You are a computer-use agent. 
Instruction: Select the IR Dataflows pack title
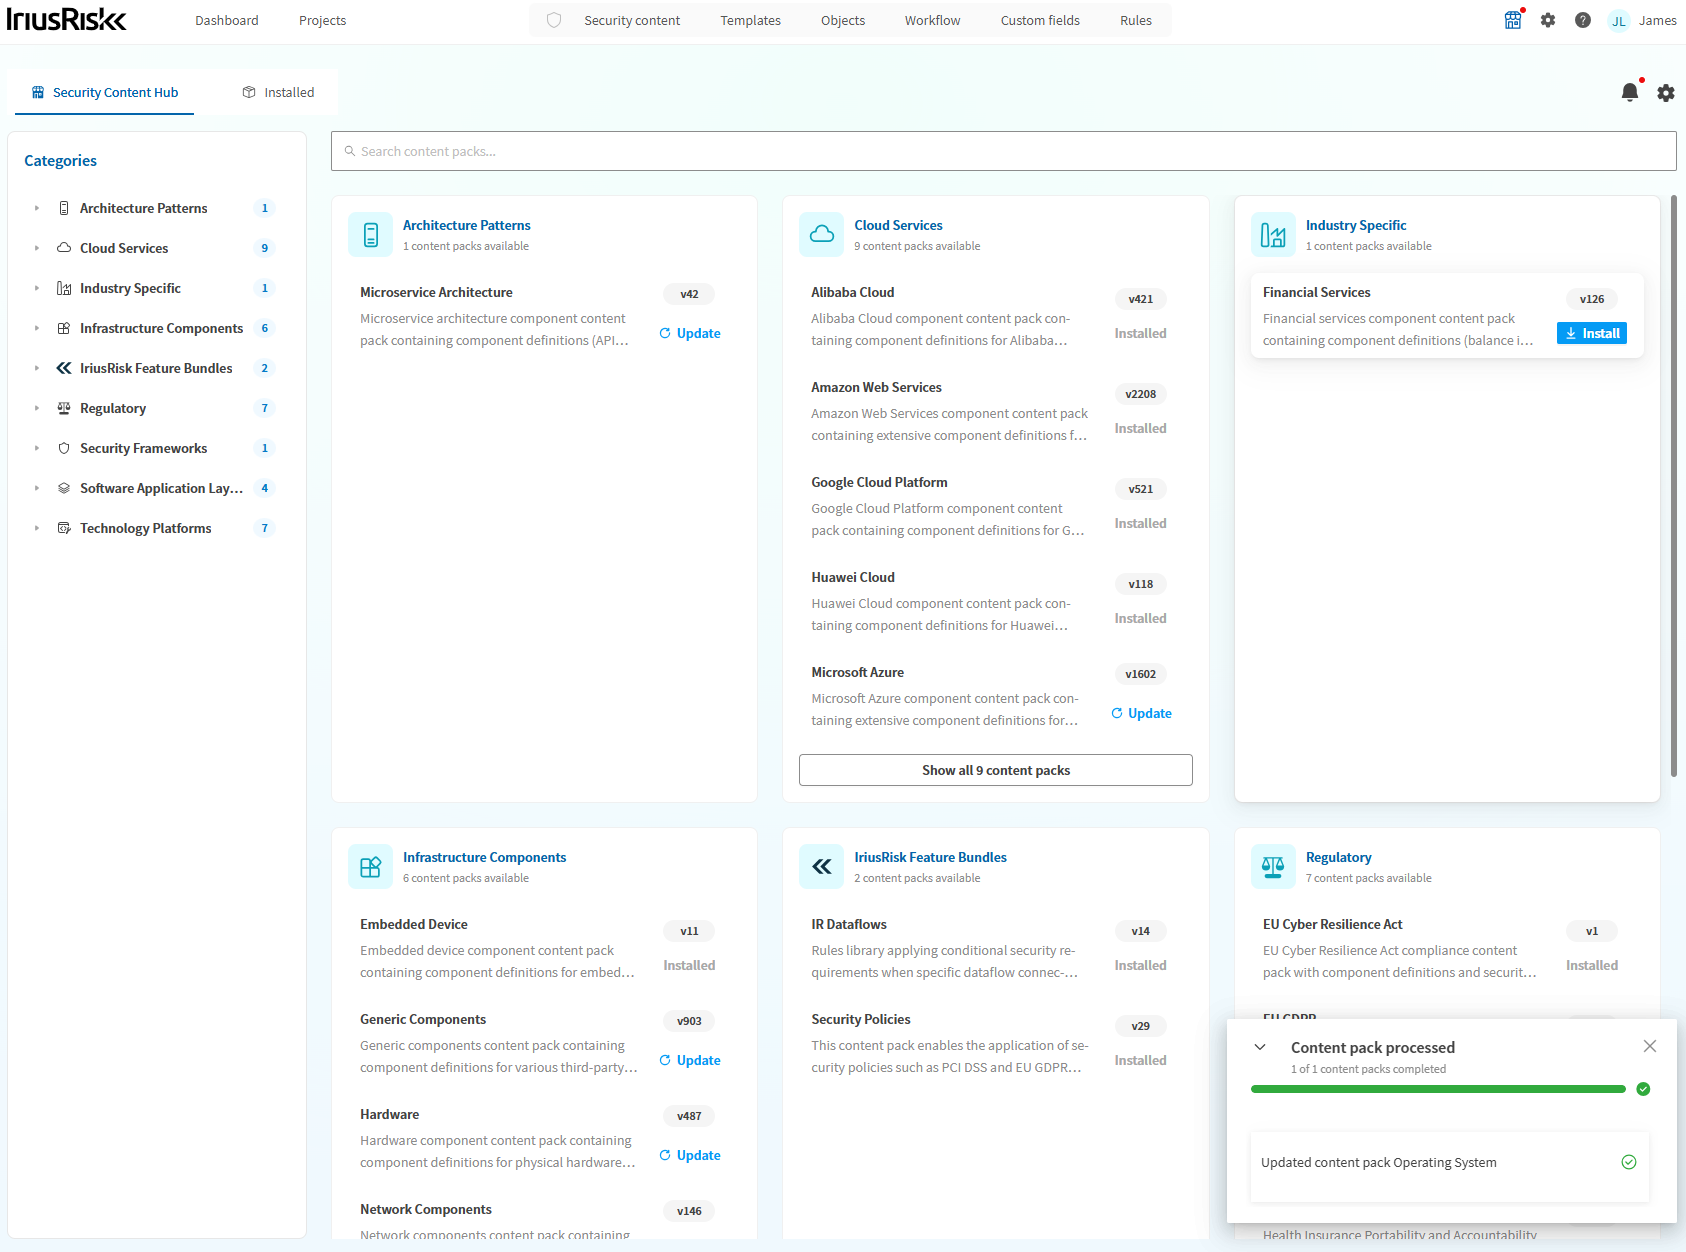849,924
